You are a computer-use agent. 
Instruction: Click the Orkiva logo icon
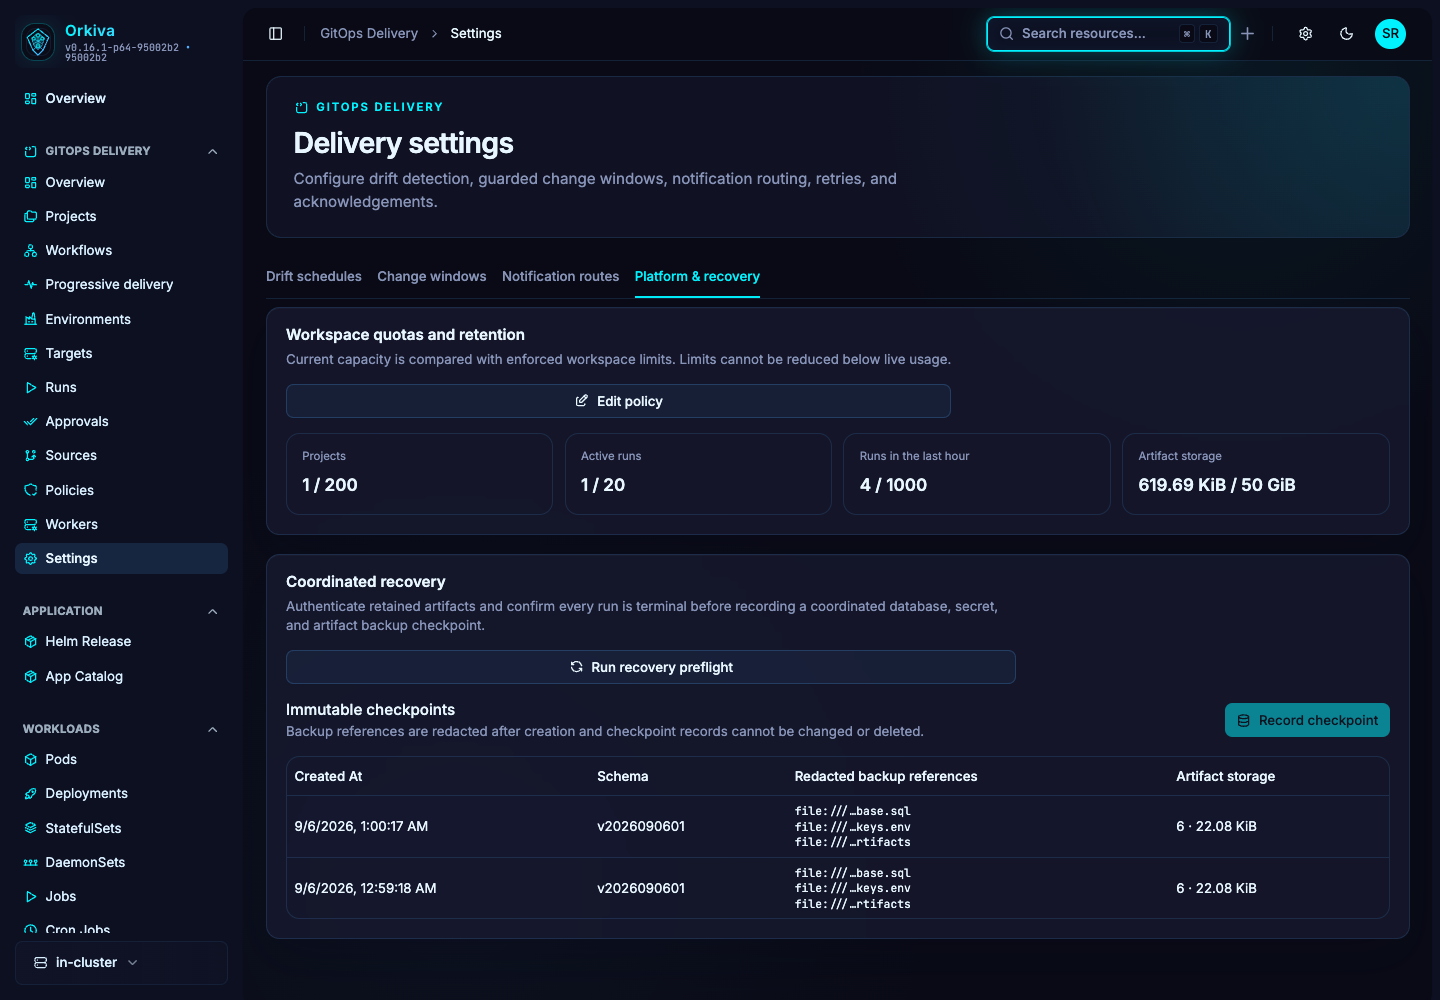(38, 41)
